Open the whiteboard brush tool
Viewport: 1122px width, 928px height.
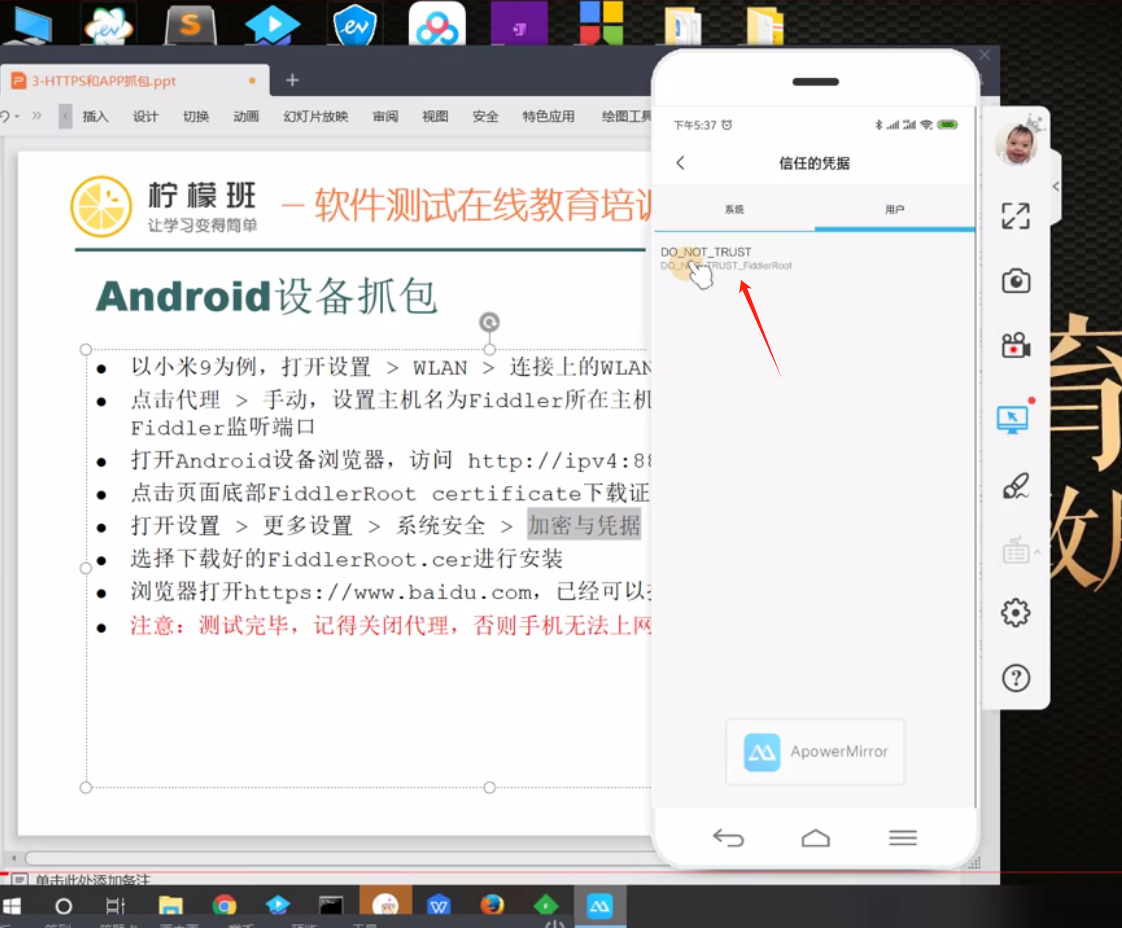point(1015,486)
